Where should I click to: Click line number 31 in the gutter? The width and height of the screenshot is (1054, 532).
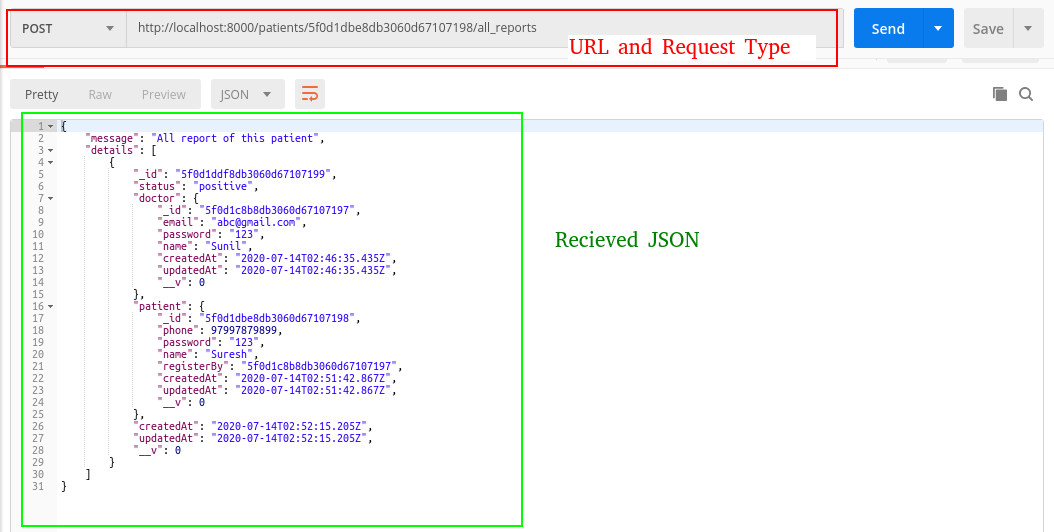(x=38, y=486)
